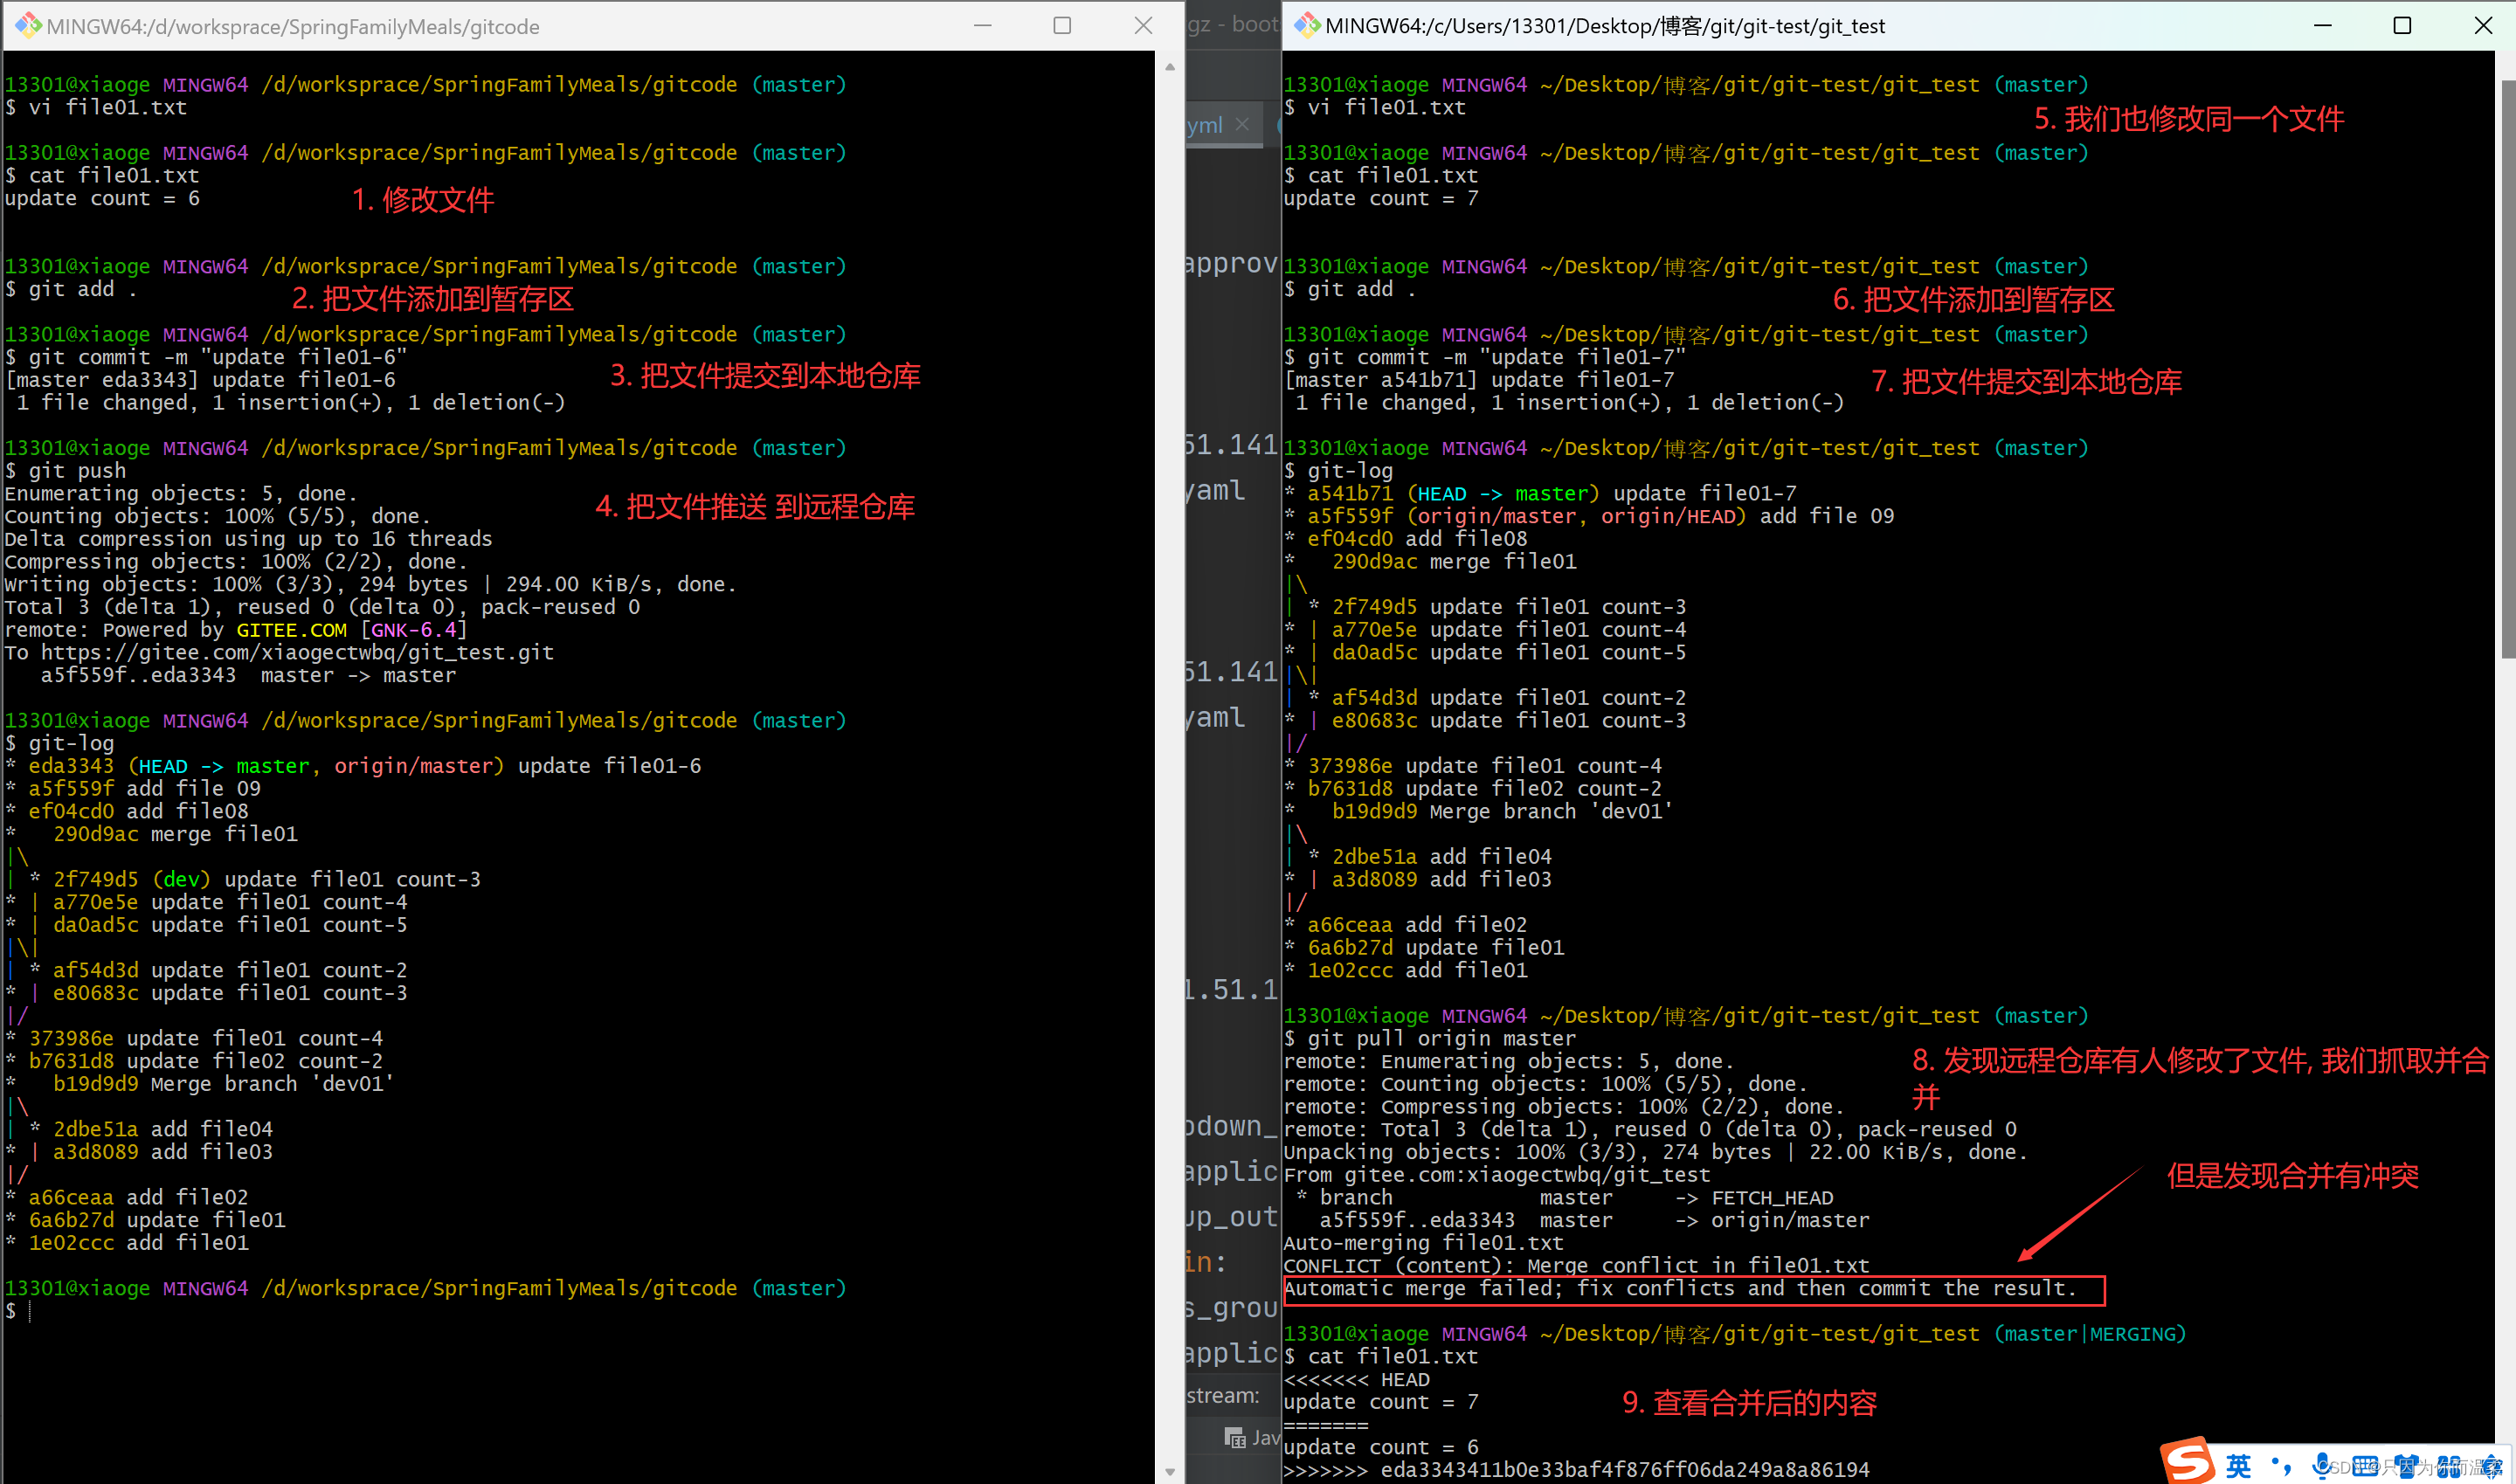The image size is (2516, 1484).
Task: Toggle the Chinese/English mode indicator
Action: click(x=2238, y=1466)
